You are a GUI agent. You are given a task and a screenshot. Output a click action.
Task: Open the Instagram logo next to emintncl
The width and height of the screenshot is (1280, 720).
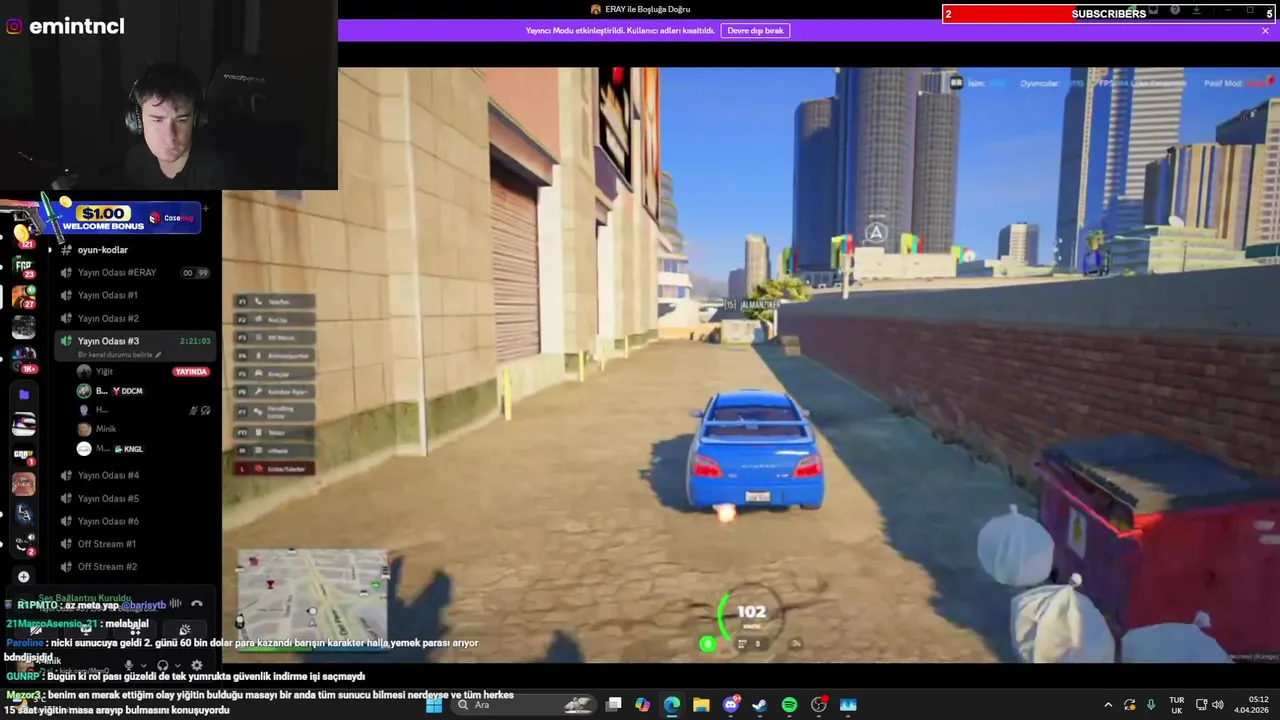click(14, 27)
